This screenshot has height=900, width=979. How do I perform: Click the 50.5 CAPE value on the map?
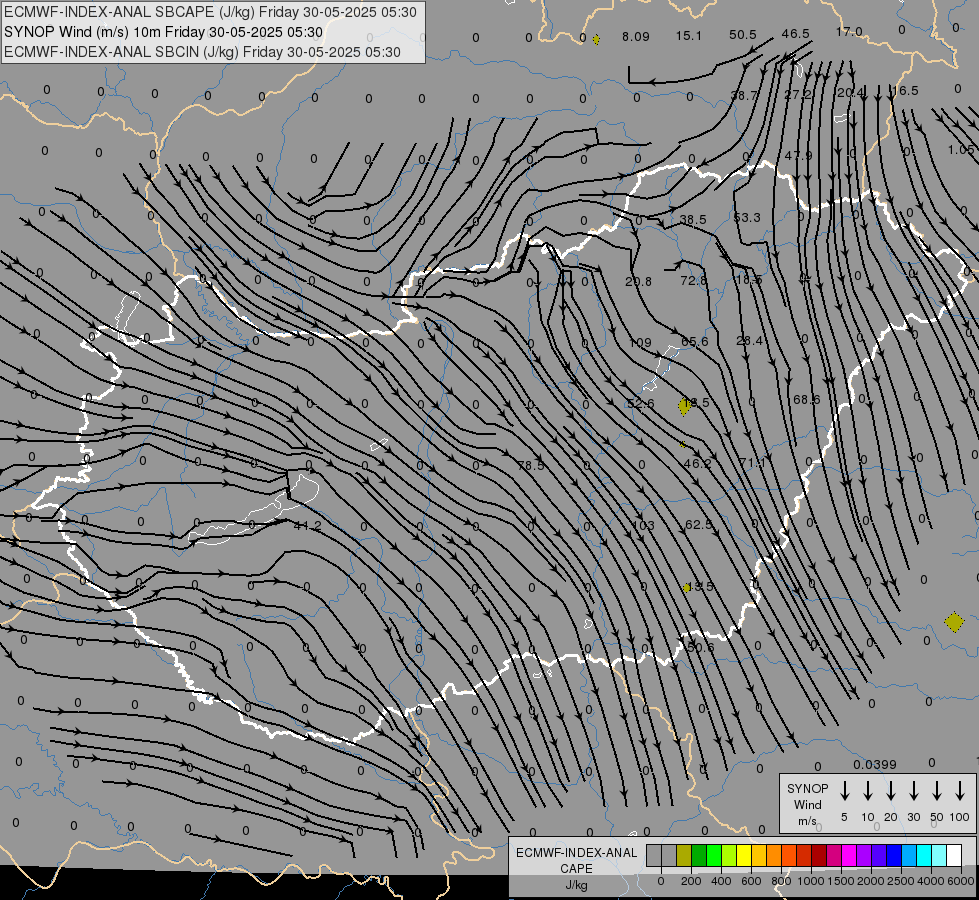[742, 35]
